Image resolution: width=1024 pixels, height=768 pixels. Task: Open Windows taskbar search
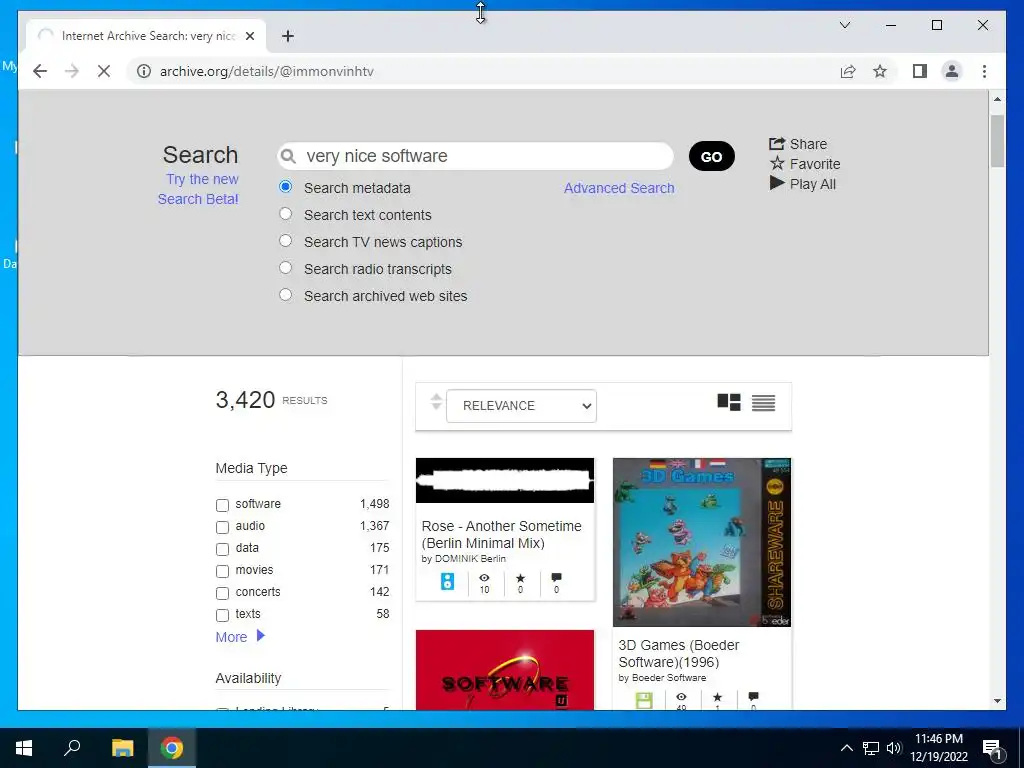(72, 748)
